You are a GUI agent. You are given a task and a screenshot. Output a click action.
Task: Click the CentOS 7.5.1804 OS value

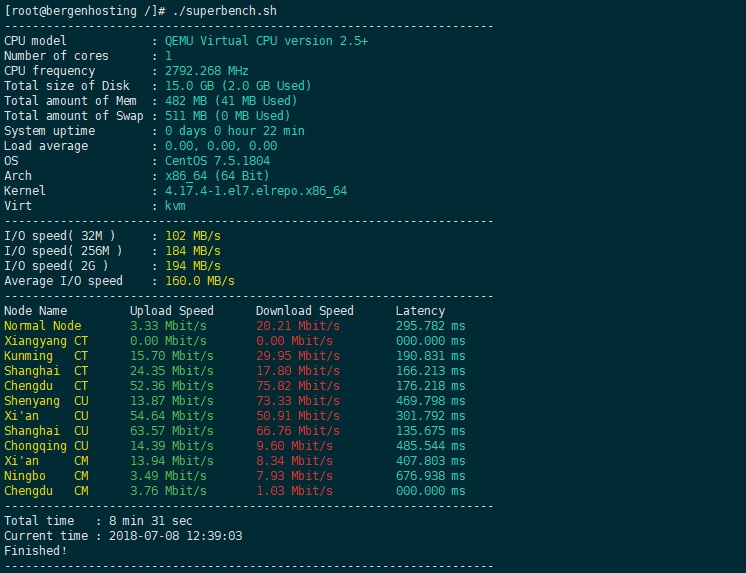click(217, 161)
